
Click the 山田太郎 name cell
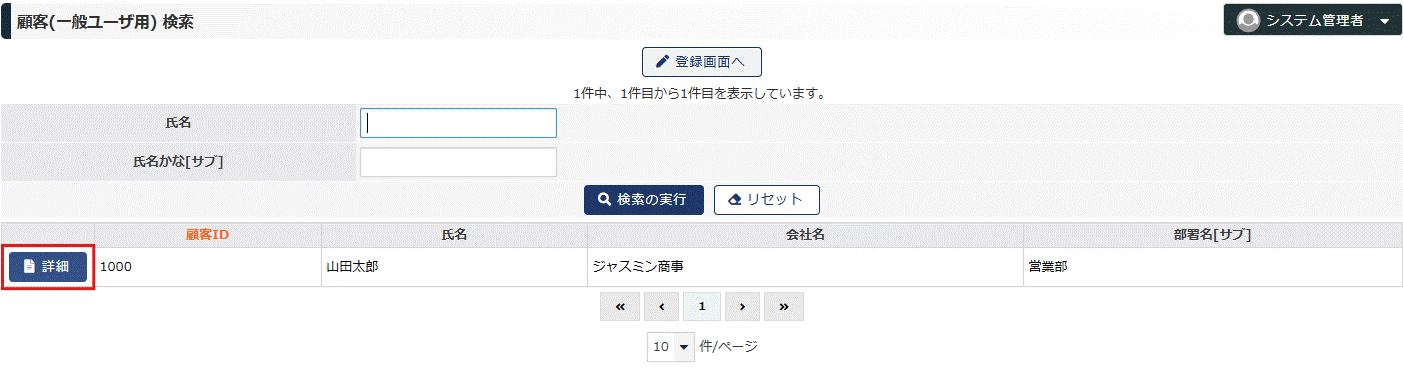pyautogui.click(x=454, y=268)
